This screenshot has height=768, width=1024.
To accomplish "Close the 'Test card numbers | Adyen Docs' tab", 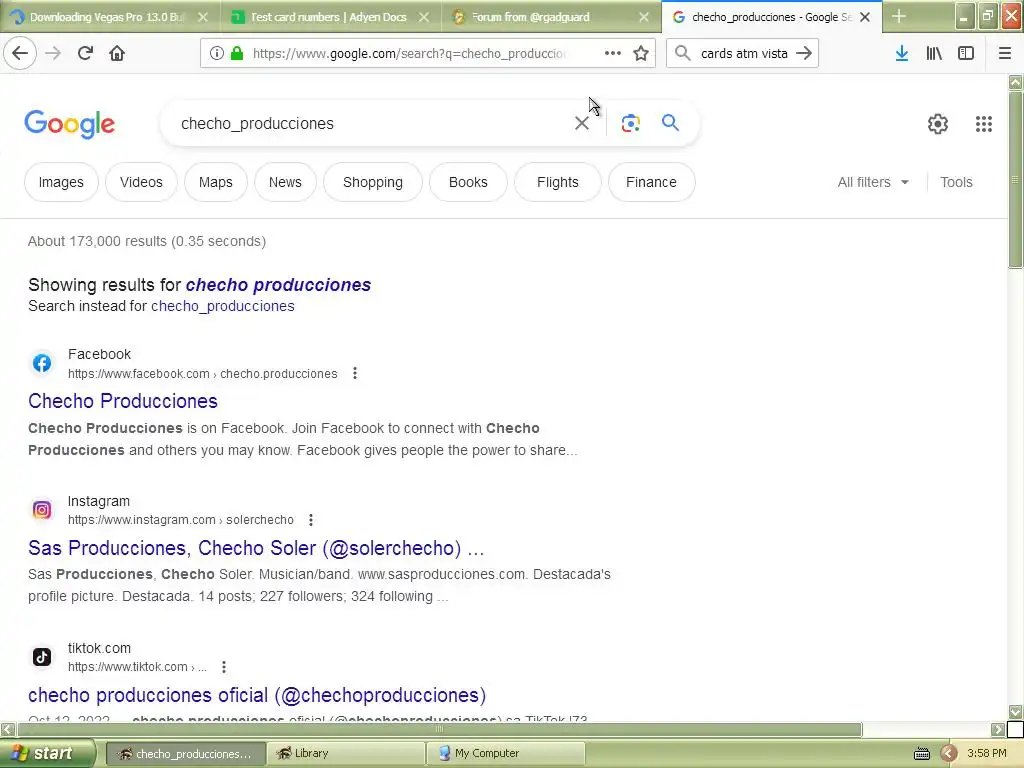I will [424, 17].
